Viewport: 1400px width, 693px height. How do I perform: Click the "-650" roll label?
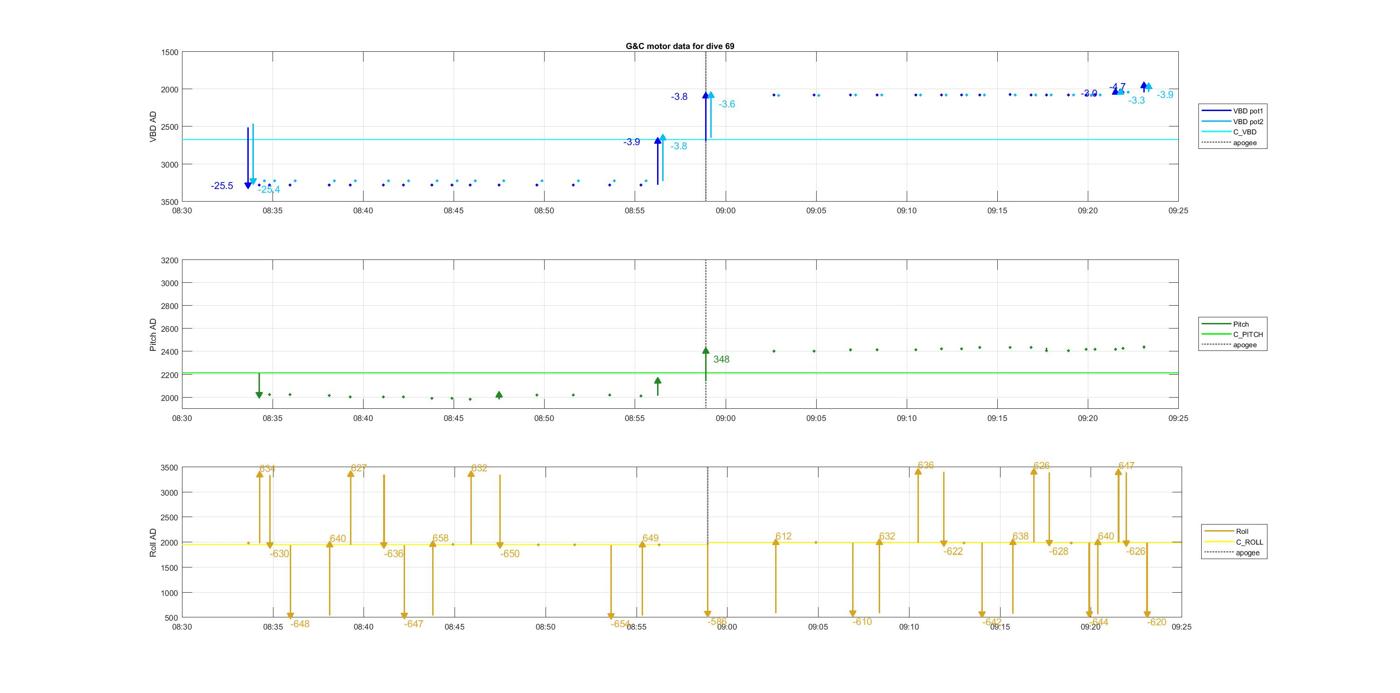510,553
